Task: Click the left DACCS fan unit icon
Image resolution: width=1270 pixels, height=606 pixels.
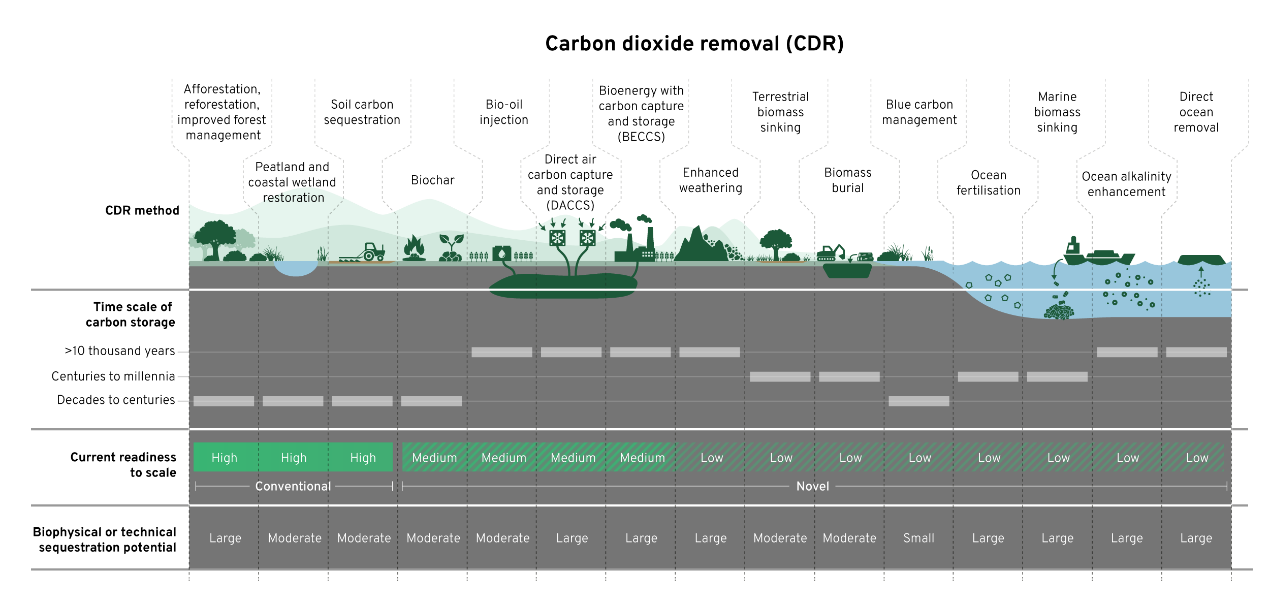Action: click(556, 240)
